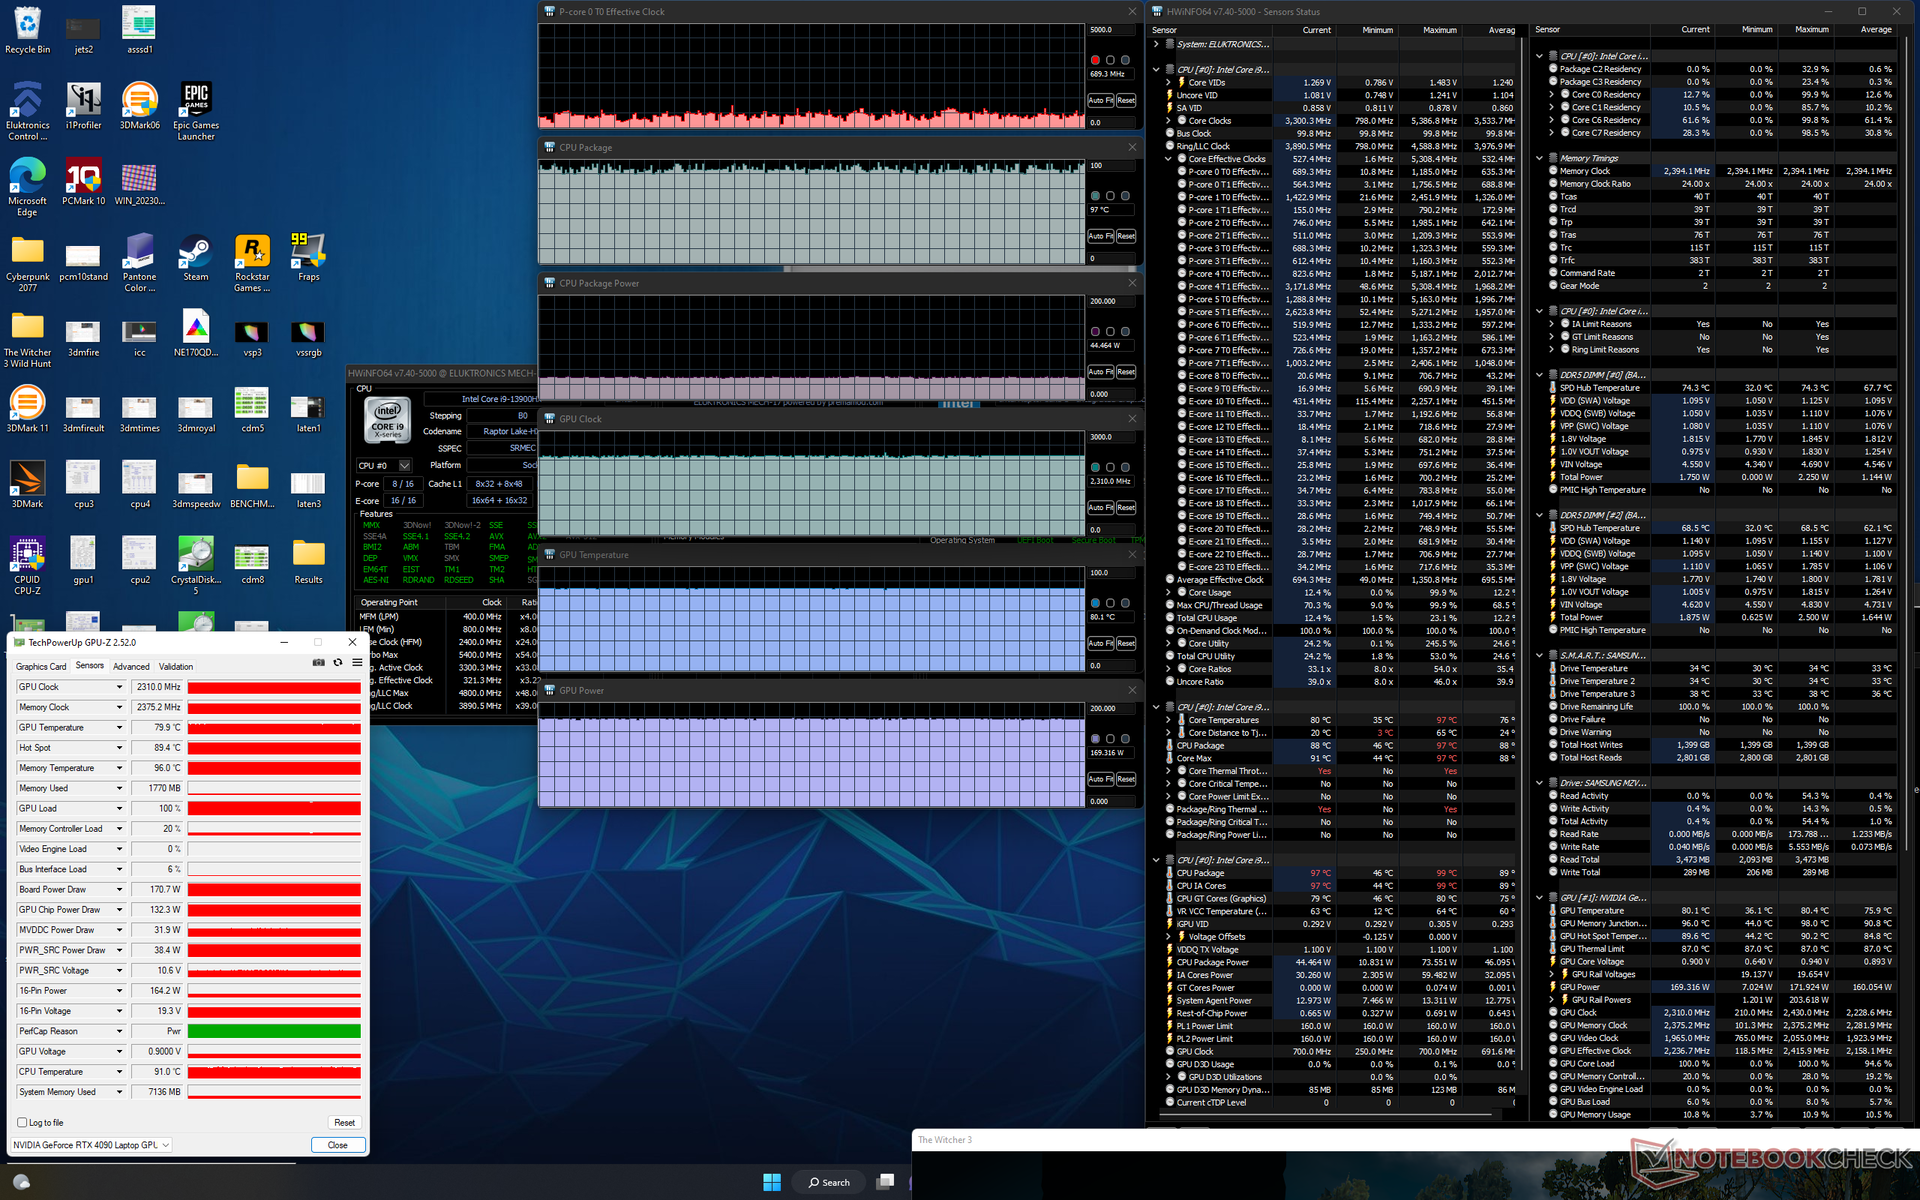Launch the Fraps desktop shortcut
This screenshot has height=1200, width=1920.
[308, 258]
